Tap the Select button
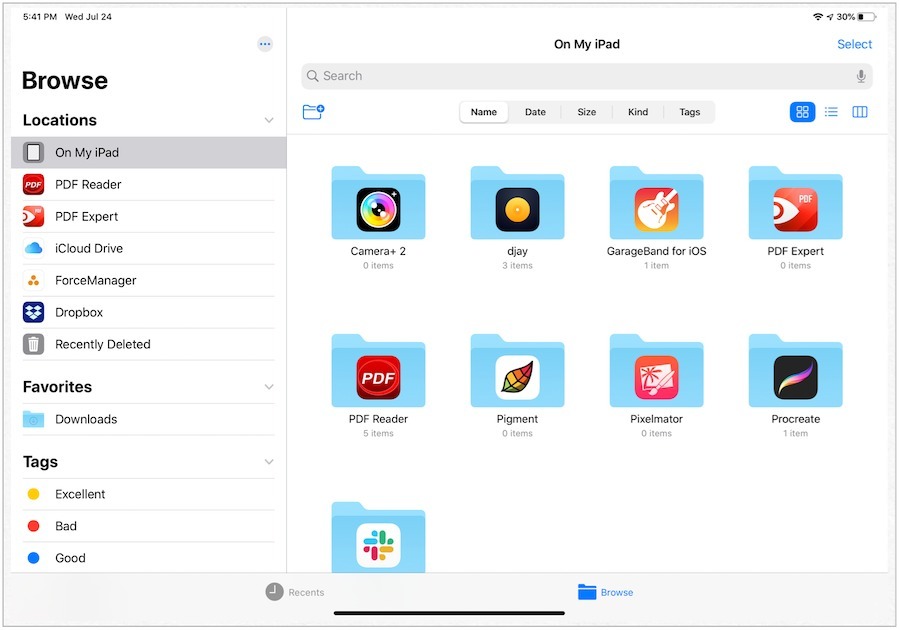Screen dimensions: 900x630 coord(854,44)
